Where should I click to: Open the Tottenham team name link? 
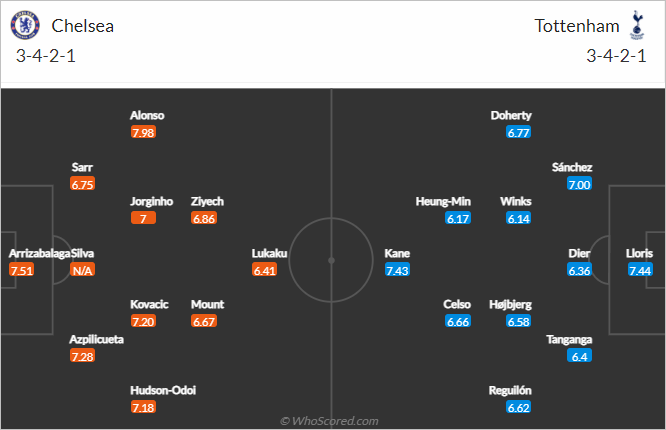[x=577, y=26]
